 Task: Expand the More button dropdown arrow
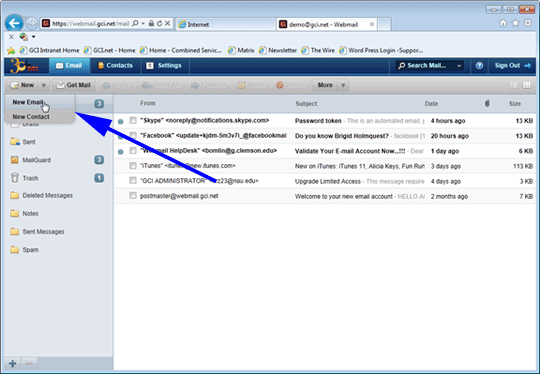[x=343, y=85]
